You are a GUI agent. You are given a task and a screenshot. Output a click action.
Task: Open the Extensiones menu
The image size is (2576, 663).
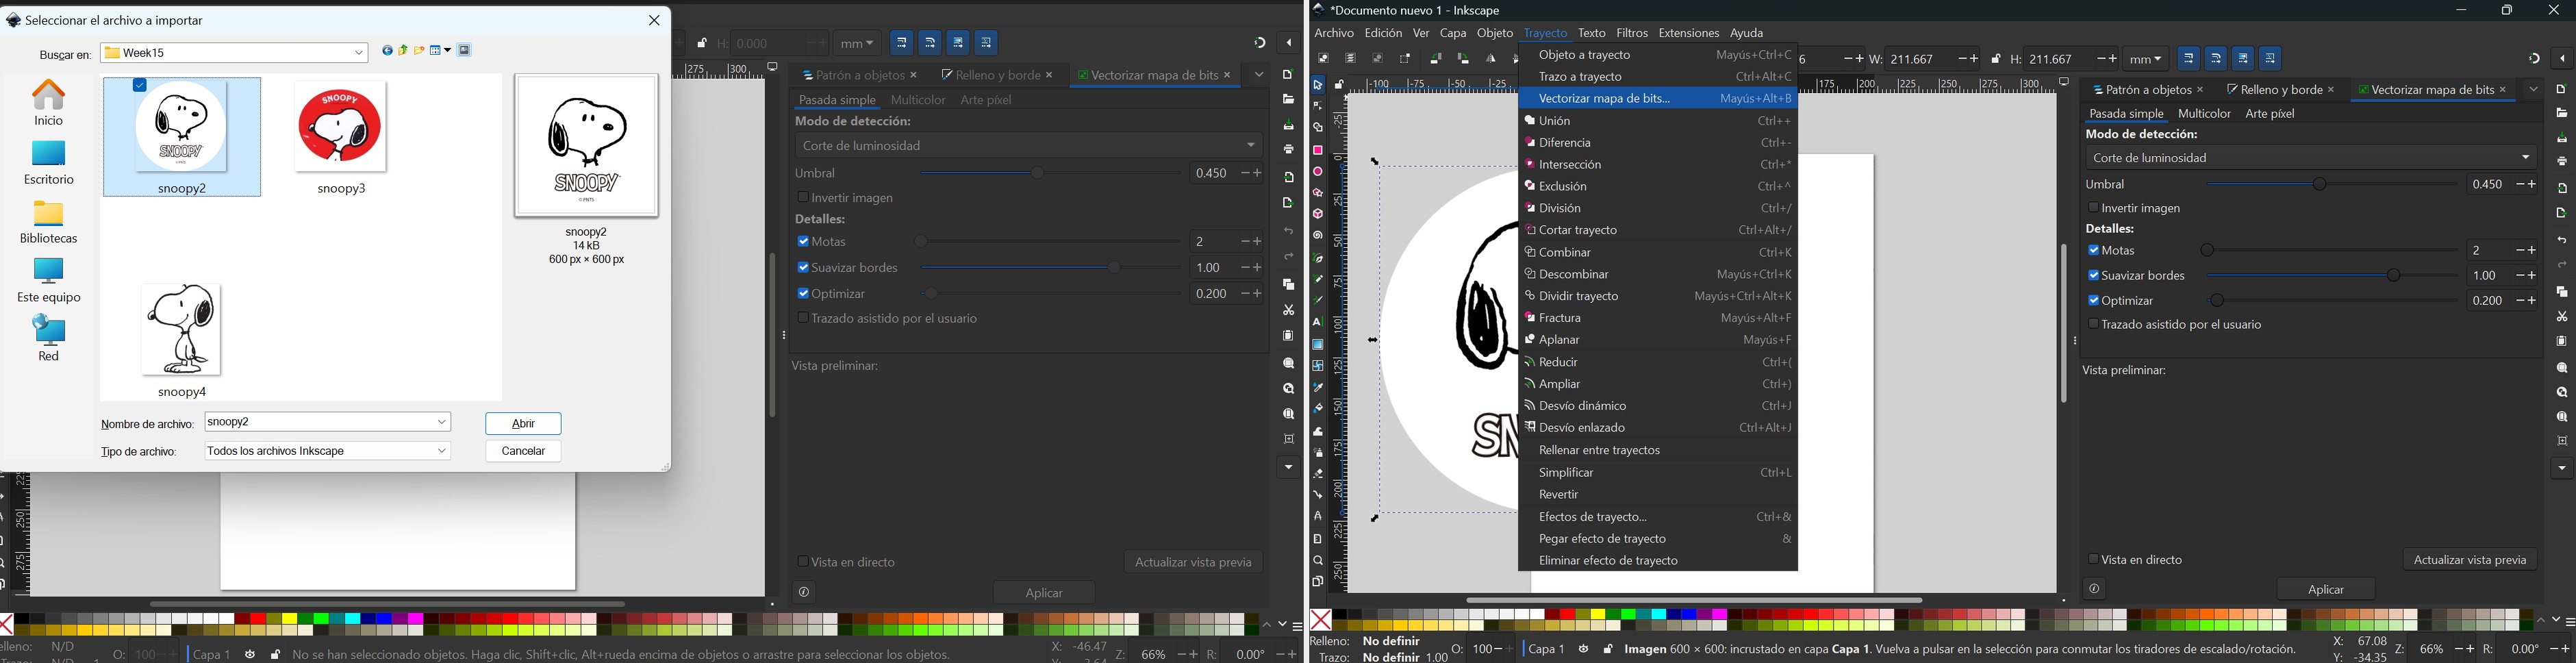click(1688, 33)
